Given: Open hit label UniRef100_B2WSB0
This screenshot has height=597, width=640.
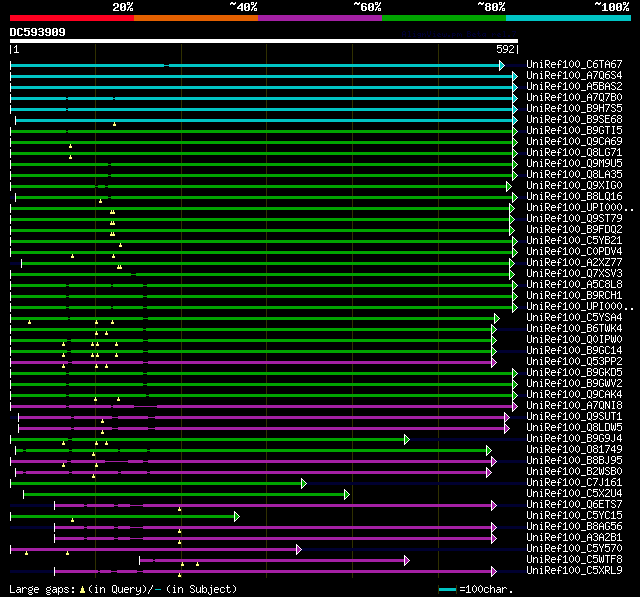Looking at the screenshot, I should coord(574,472).
